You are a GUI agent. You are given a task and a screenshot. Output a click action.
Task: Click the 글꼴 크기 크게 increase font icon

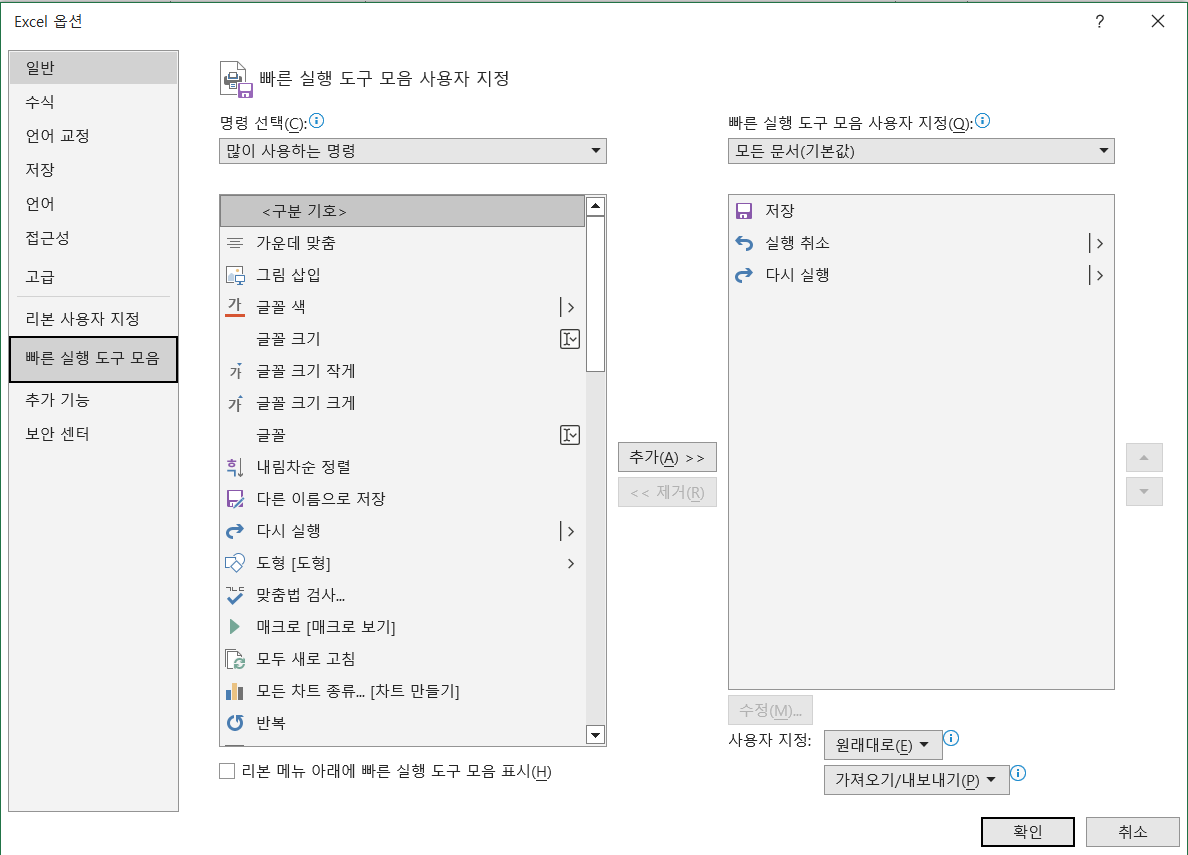point(235,403)
